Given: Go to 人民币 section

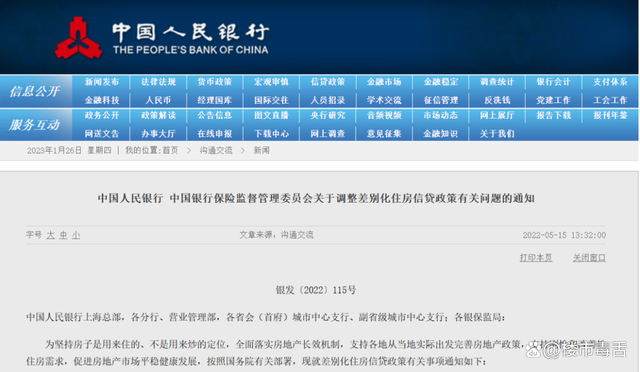Looking at the screenshot, I should pos(158,100).
